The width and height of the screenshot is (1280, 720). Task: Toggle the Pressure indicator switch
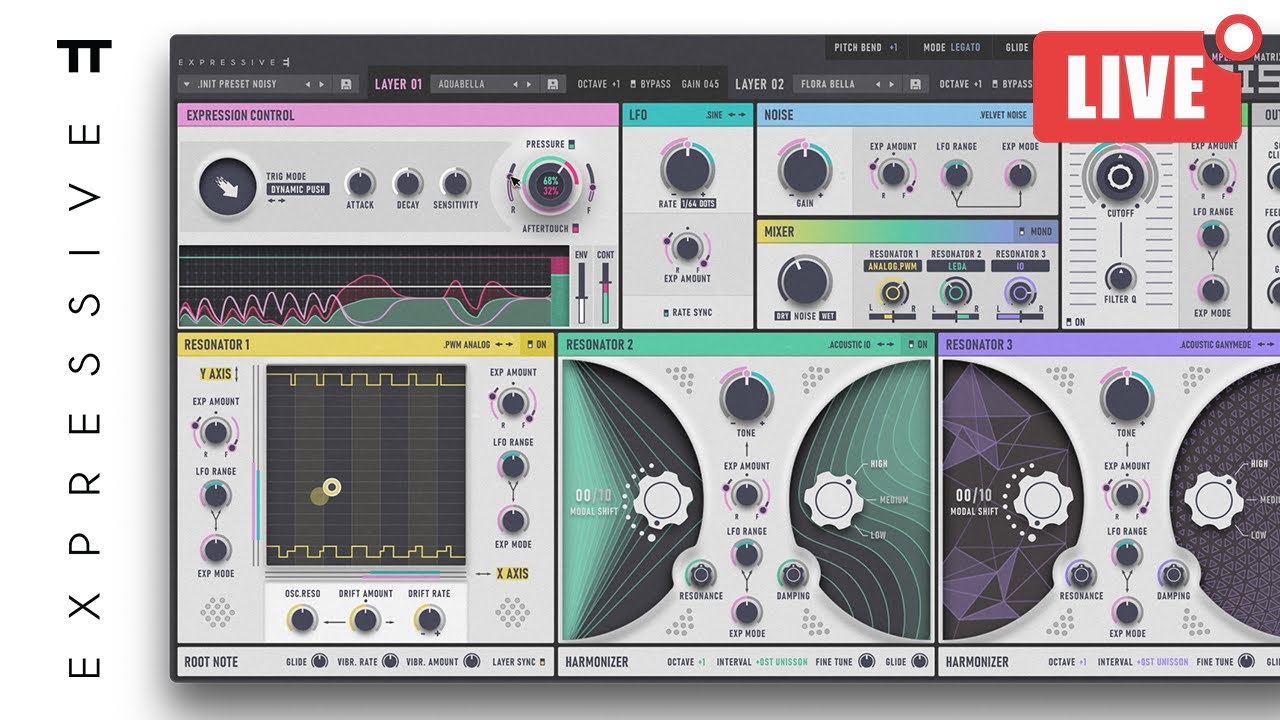click(572, 144)
